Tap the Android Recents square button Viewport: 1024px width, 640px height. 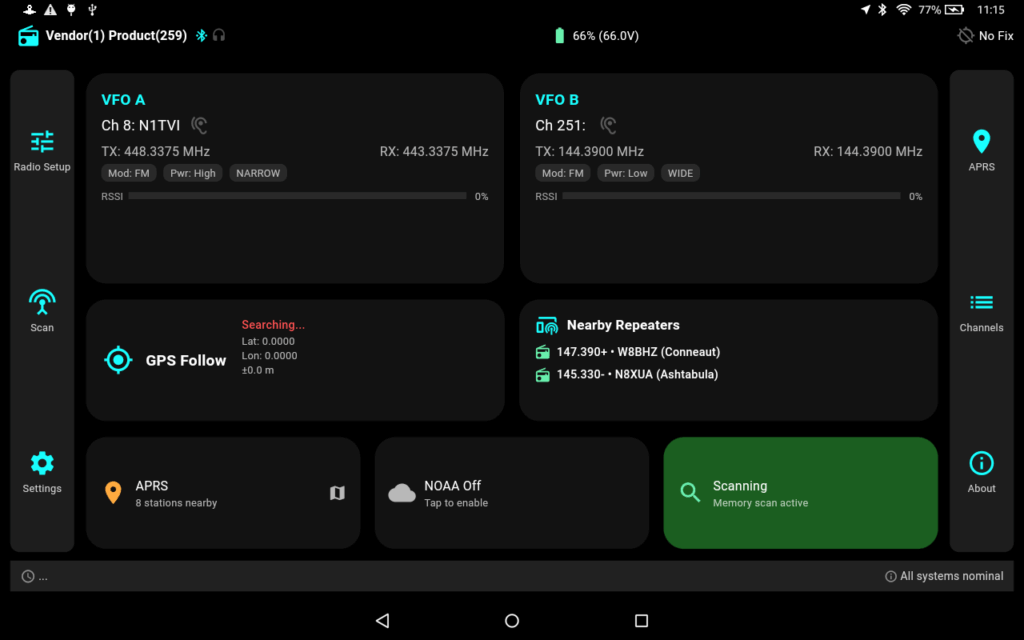pos(641,620)
